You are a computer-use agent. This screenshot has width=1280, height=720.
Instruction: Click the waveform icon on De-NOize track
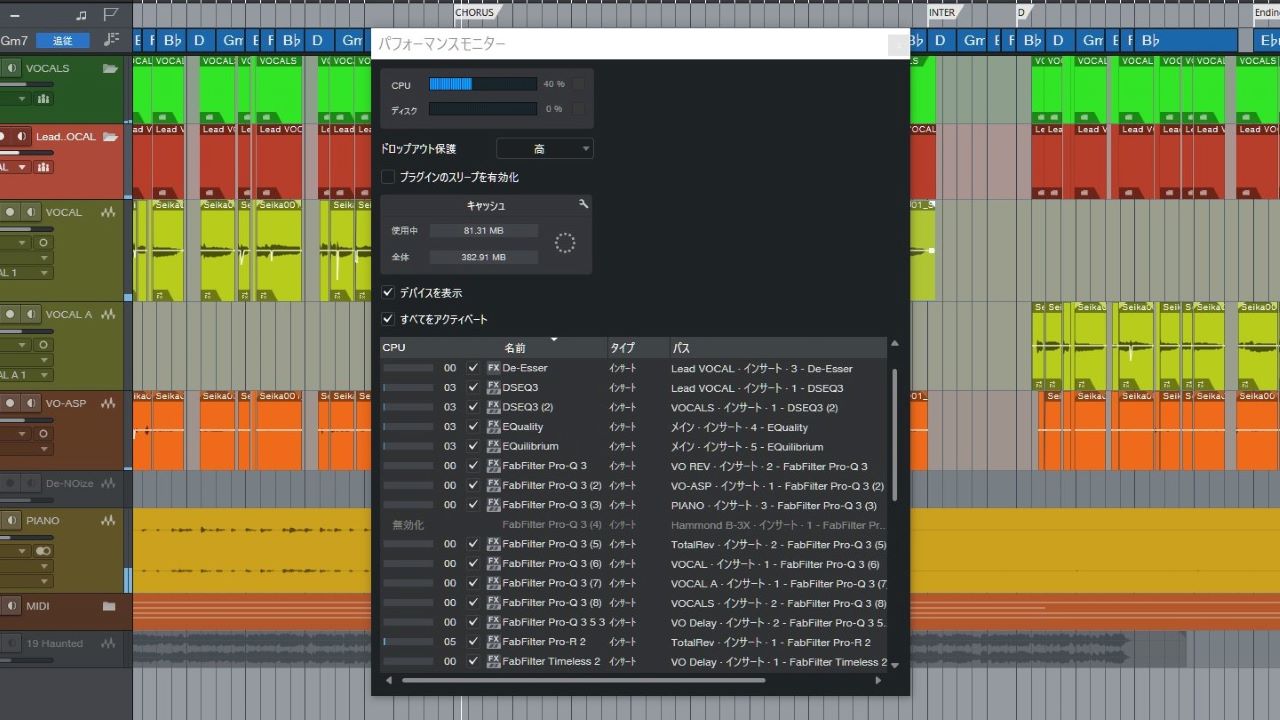[109, 484]
